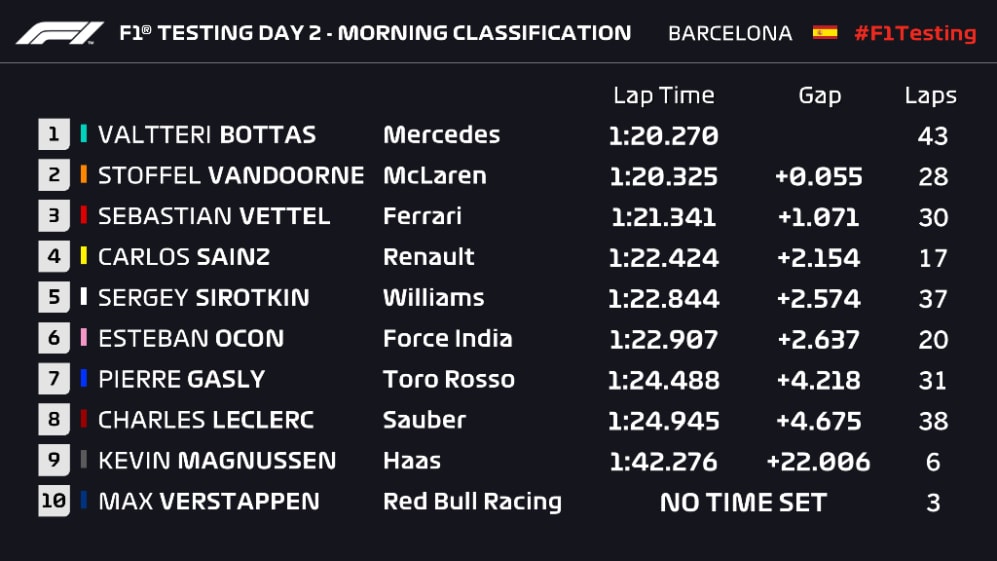Click the orange McLaren color bar

pos(84,175)
